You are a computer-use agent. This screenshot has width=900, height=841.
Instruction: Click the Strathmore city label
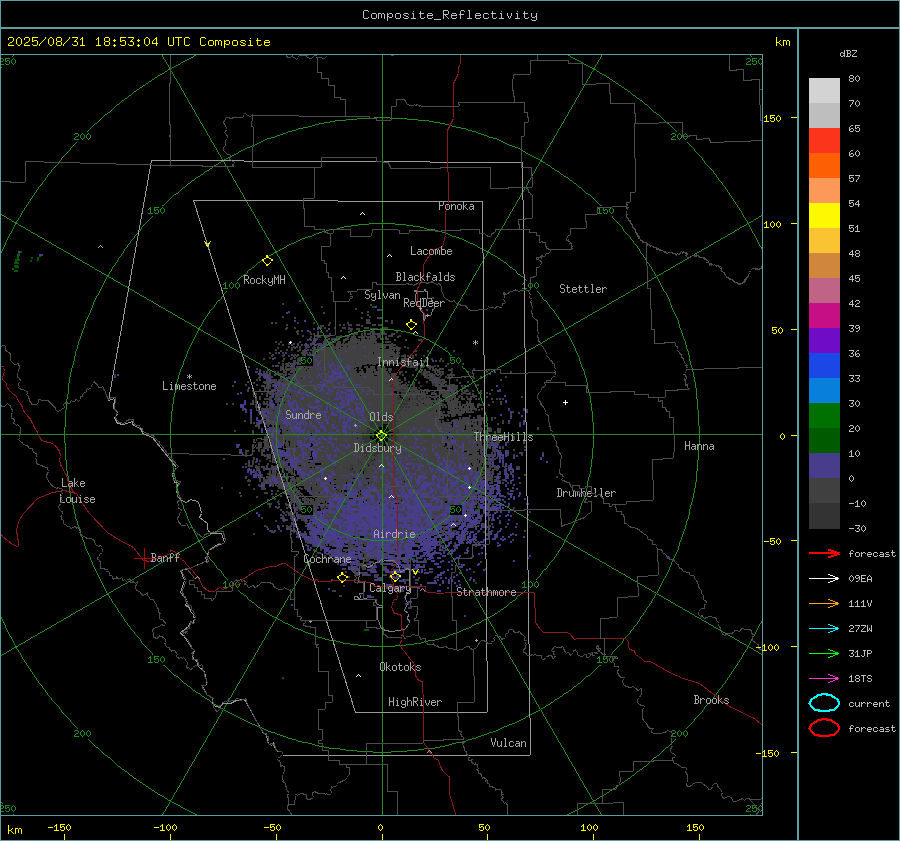(x=486, y=592)
